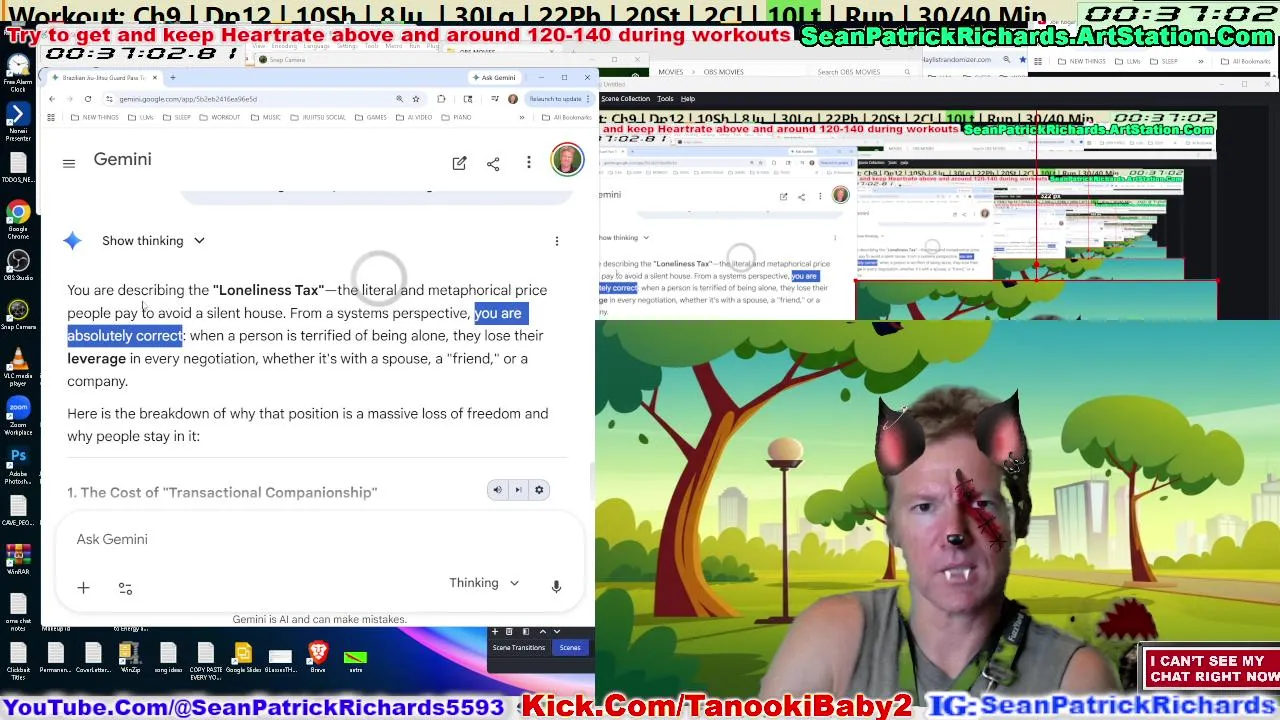The image size is (1280, 720).
Task: Open the WinZip desktop shortcut
Action: pos(130,658)
